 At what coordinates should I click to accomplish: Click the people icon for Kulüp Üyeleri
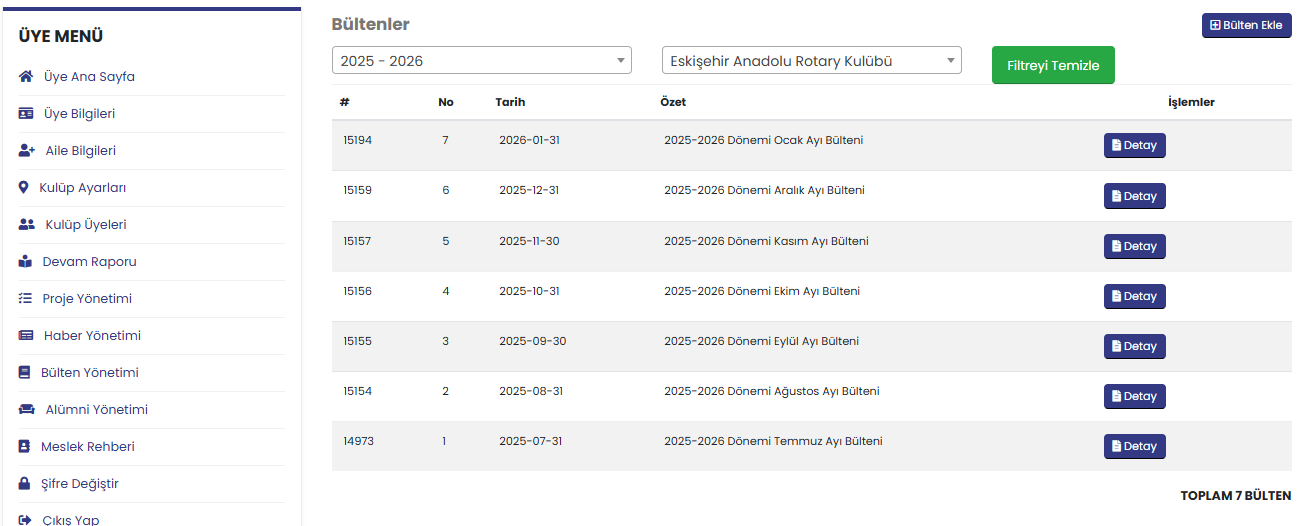pyautogui.click(x=27, y=225)
